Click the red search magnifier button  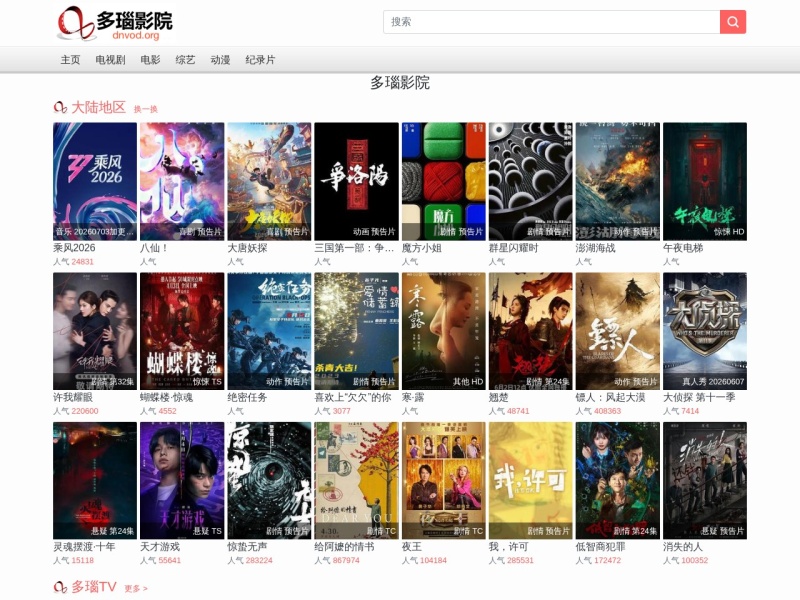coord(733,21)
